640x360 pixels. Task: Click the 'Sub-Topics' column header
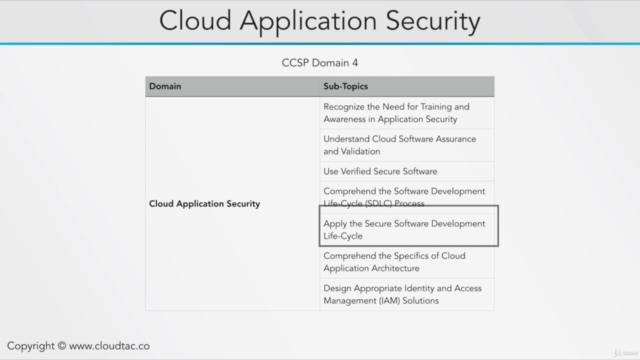(x=407, y=86)
